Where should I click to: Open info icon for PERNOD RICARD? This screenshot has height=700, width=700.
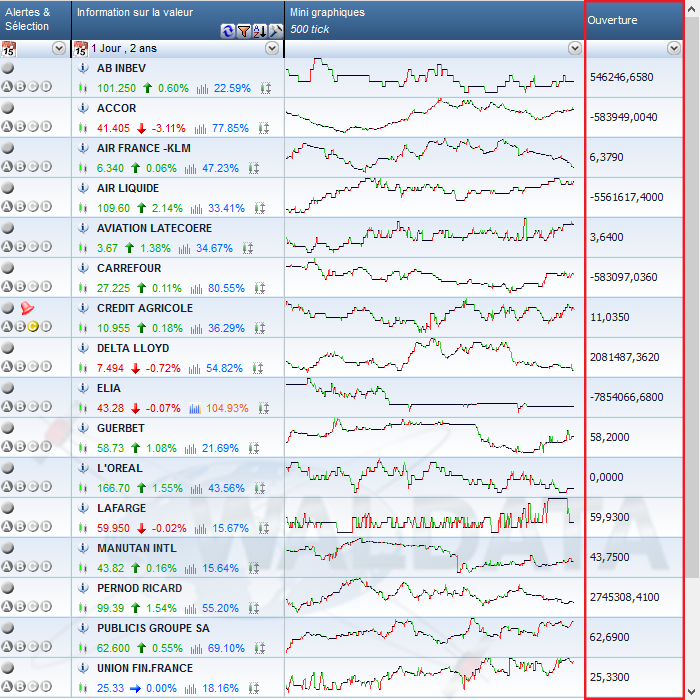click(x=83, y=588)
